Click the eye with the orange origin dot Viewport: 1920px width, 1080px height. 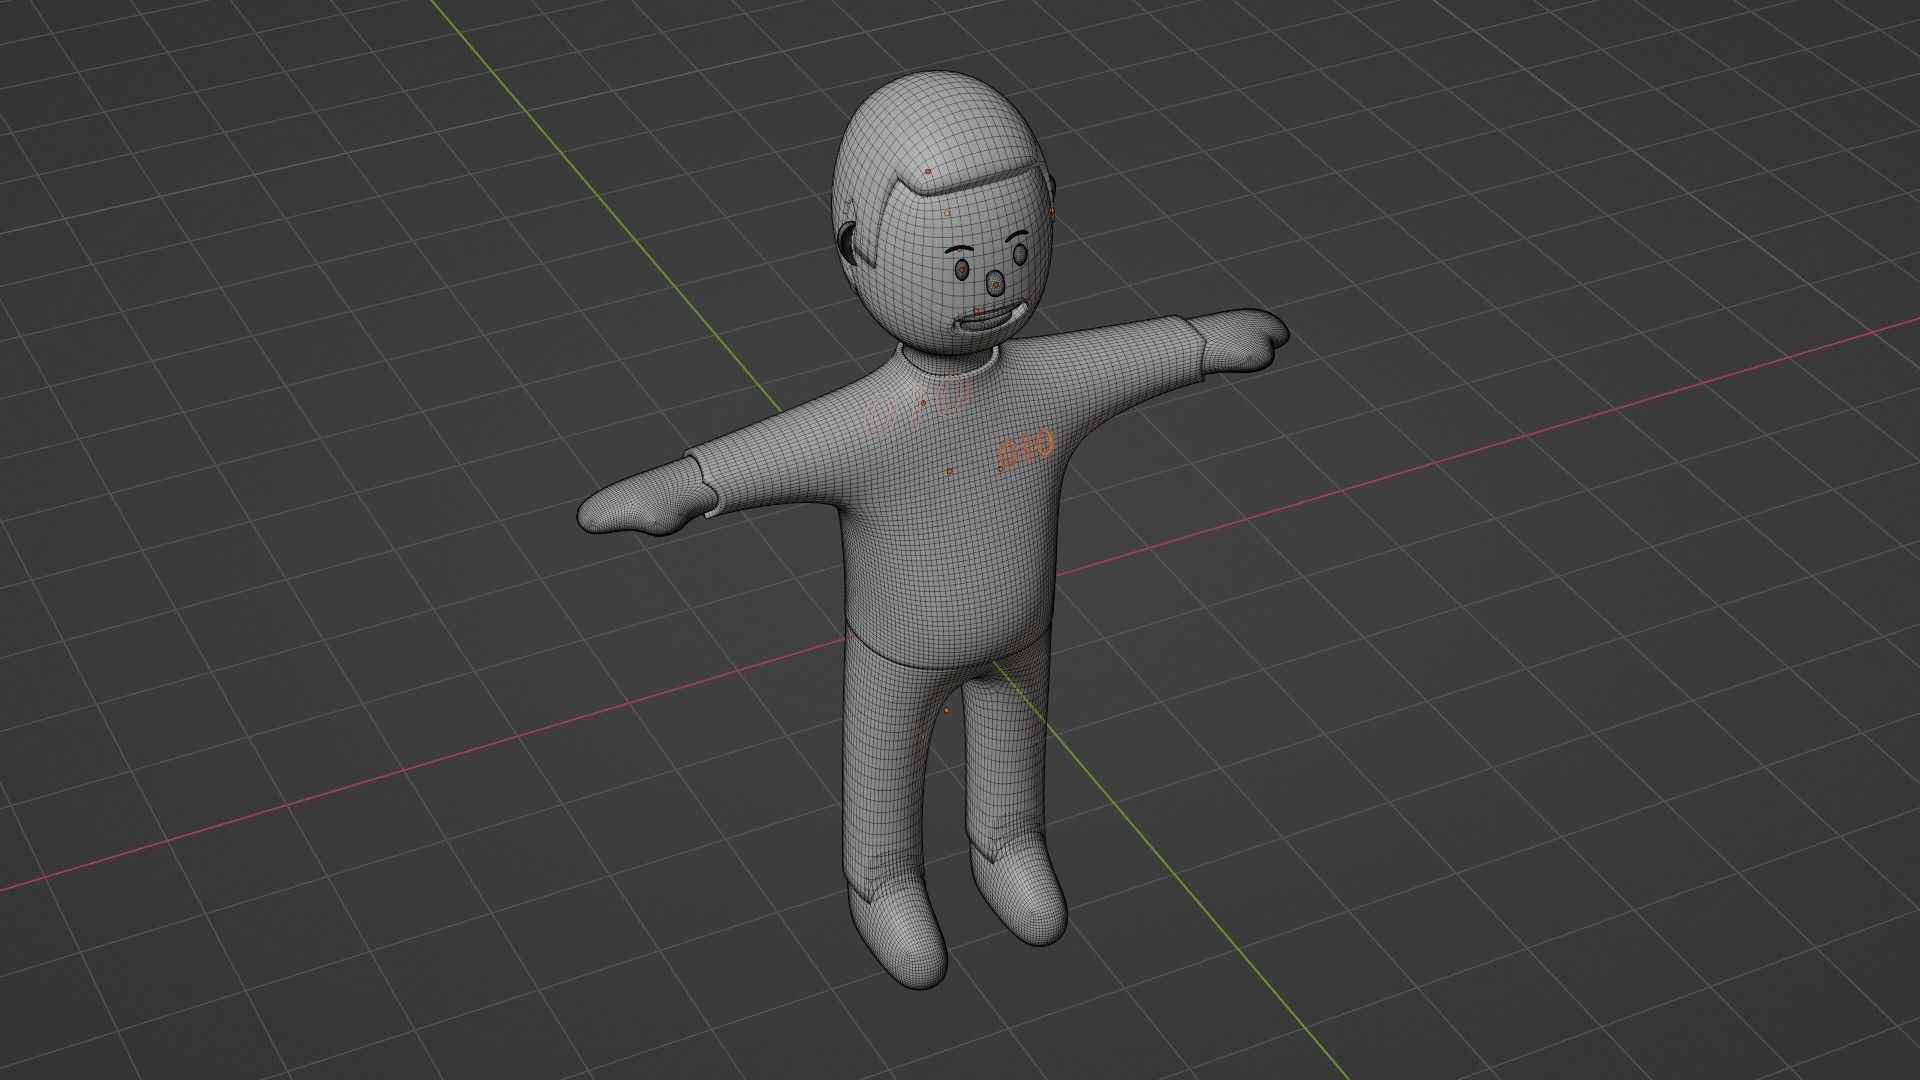[961, 271]
